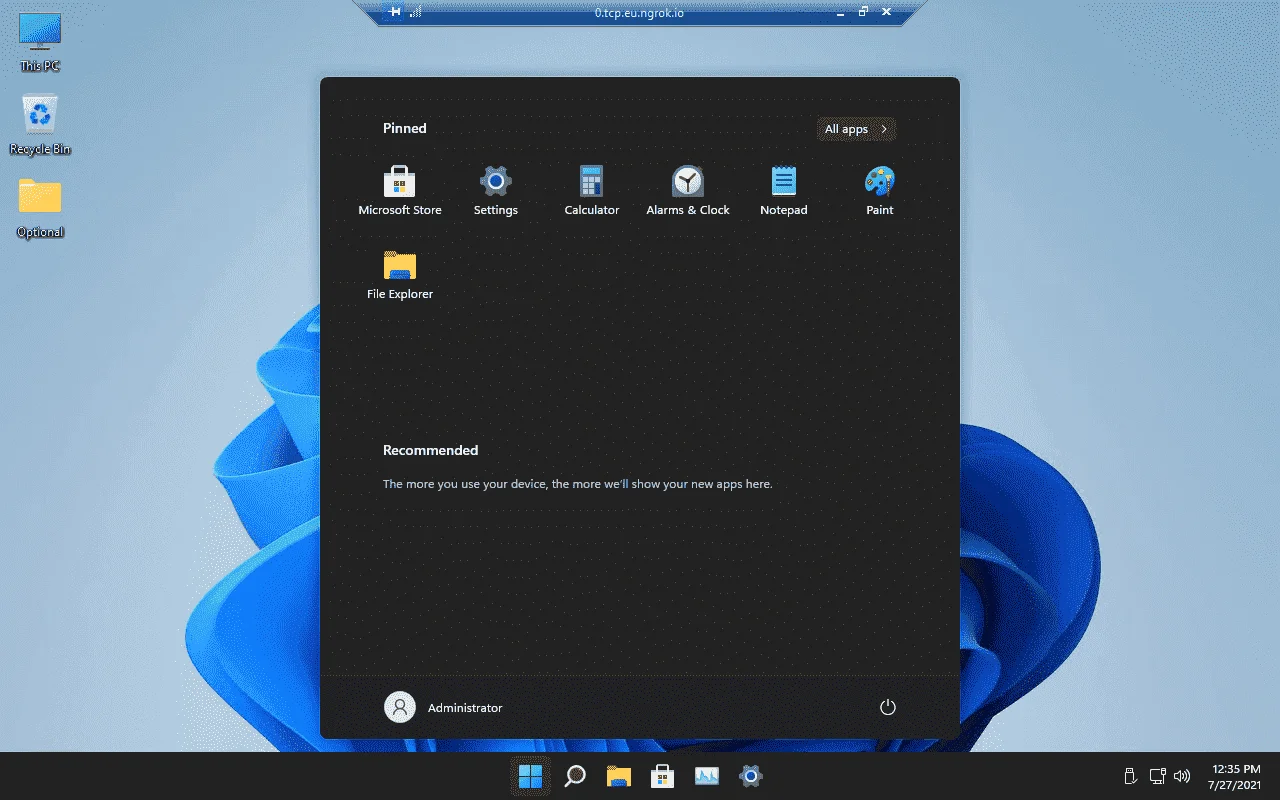Select the This PC desktop icon

point(40,42)
